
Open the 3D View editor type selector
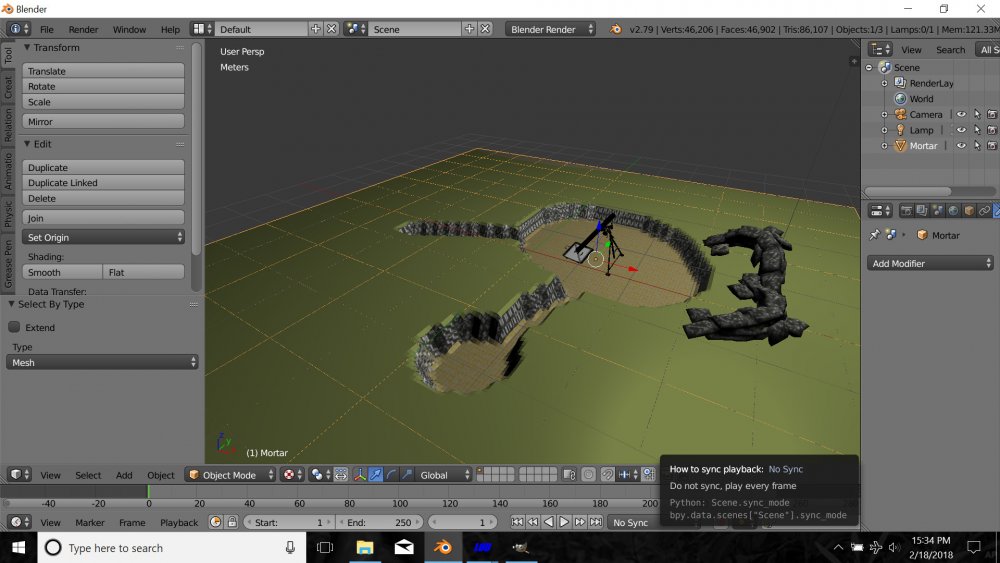(19, 474)
